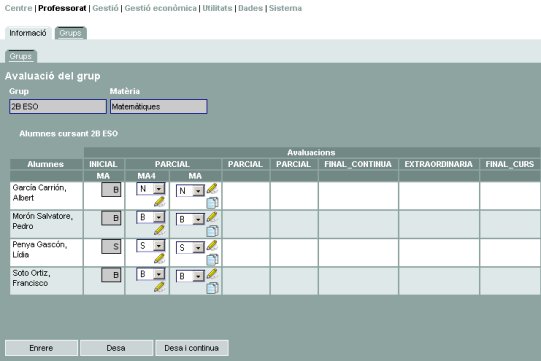
Task: Click student name Soto Ortiz, Francisco
Action: [31, 278]
